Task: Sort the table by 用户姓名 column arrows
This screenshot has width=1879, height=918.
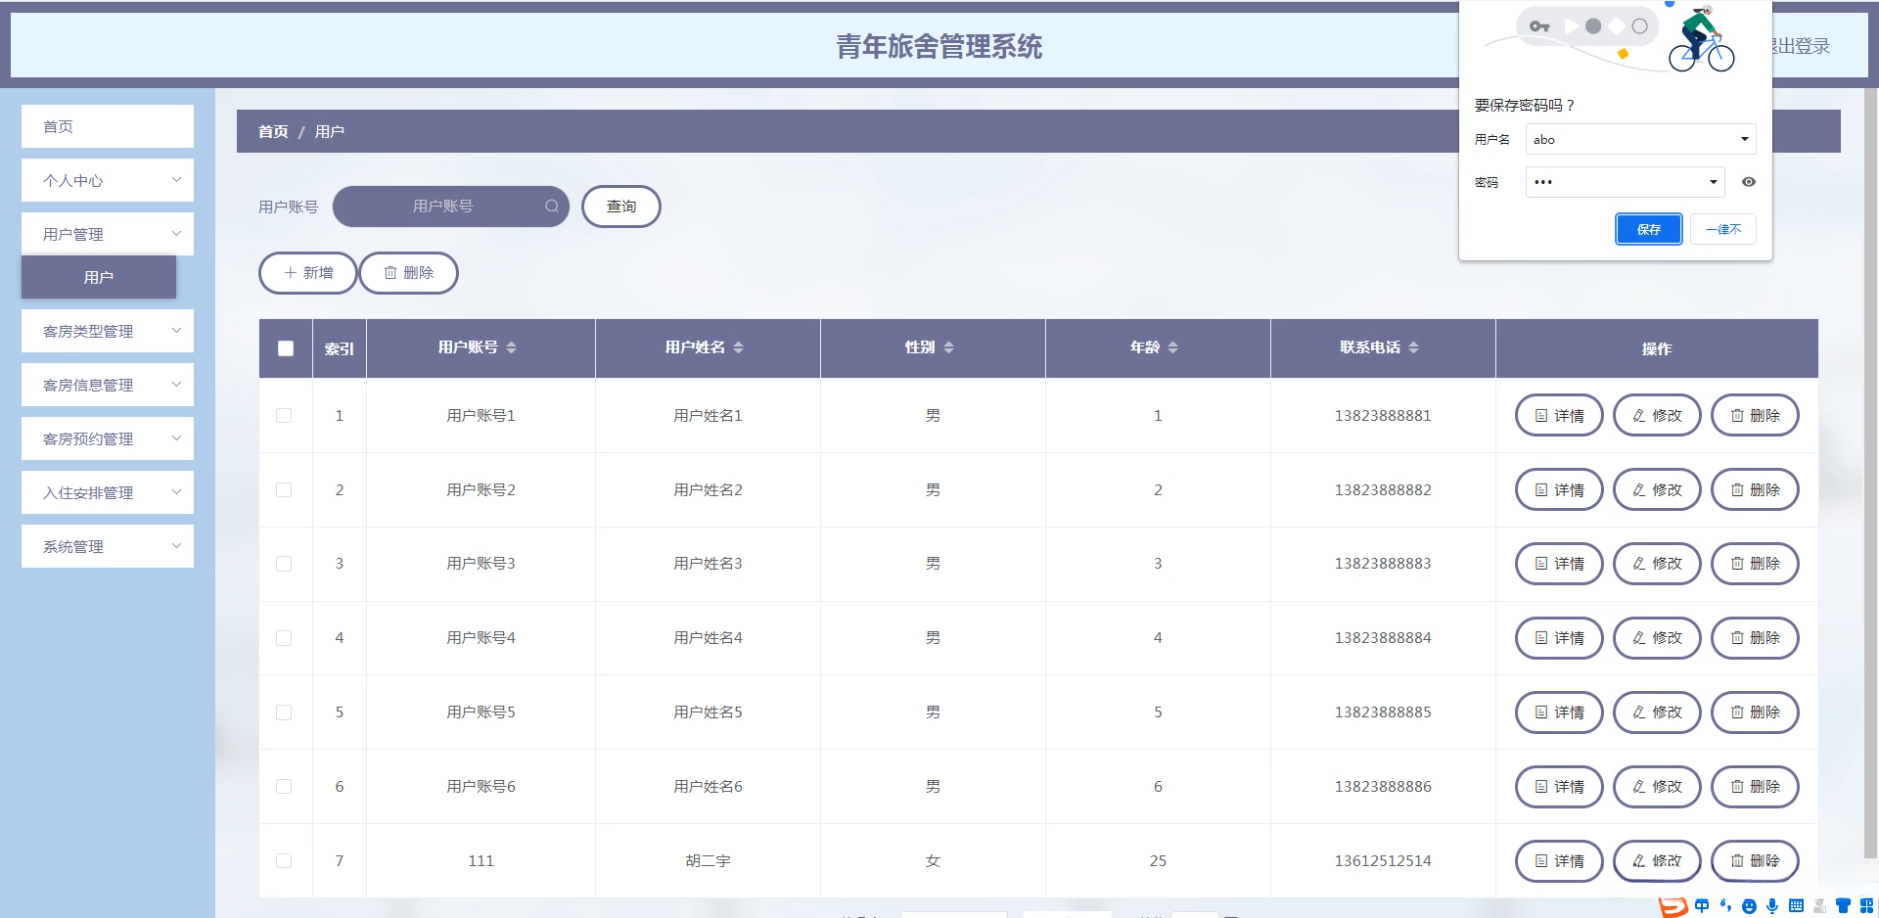Action: coord(739,347)
